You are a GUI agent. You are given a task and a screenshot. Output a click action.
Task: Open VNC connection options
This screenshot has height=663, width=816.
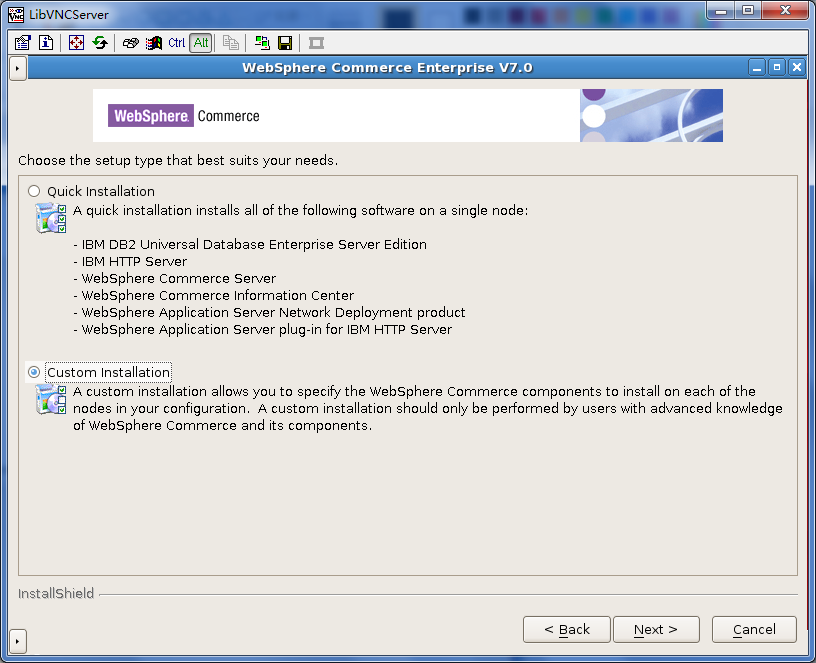[22, 43]
